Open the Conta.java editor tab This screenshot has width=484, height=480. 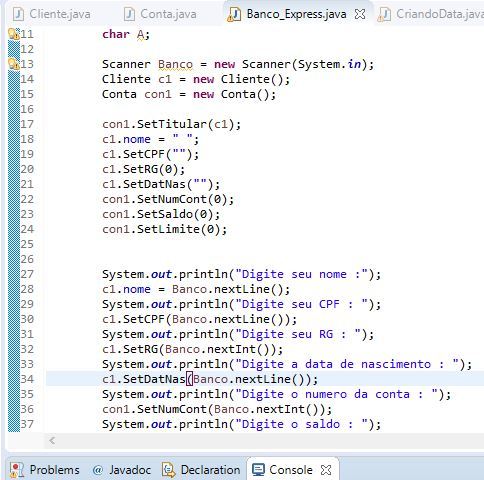(x=160, y=14)
